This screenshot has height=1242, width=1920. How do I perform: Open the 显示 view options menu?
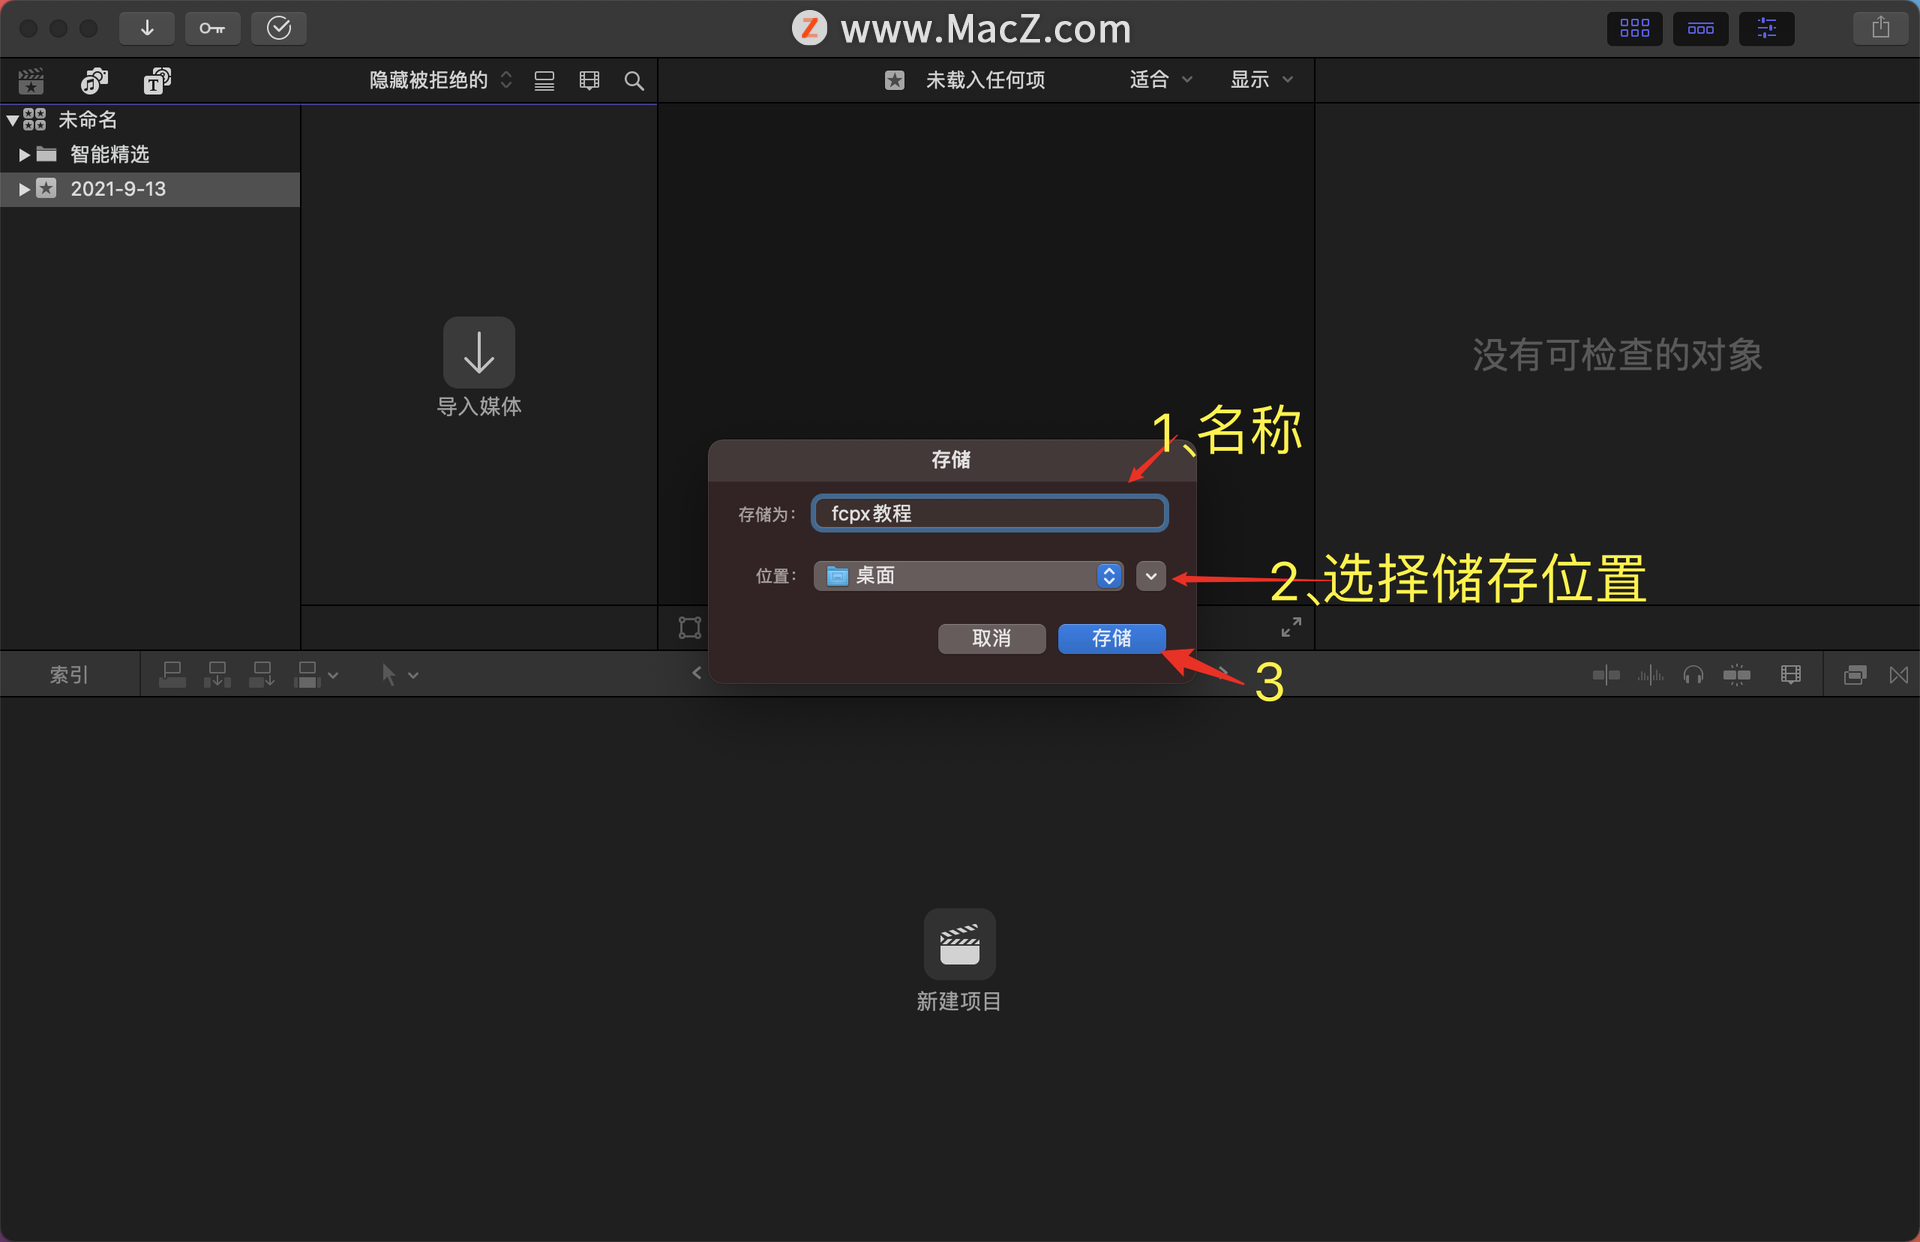point(1260,80)
